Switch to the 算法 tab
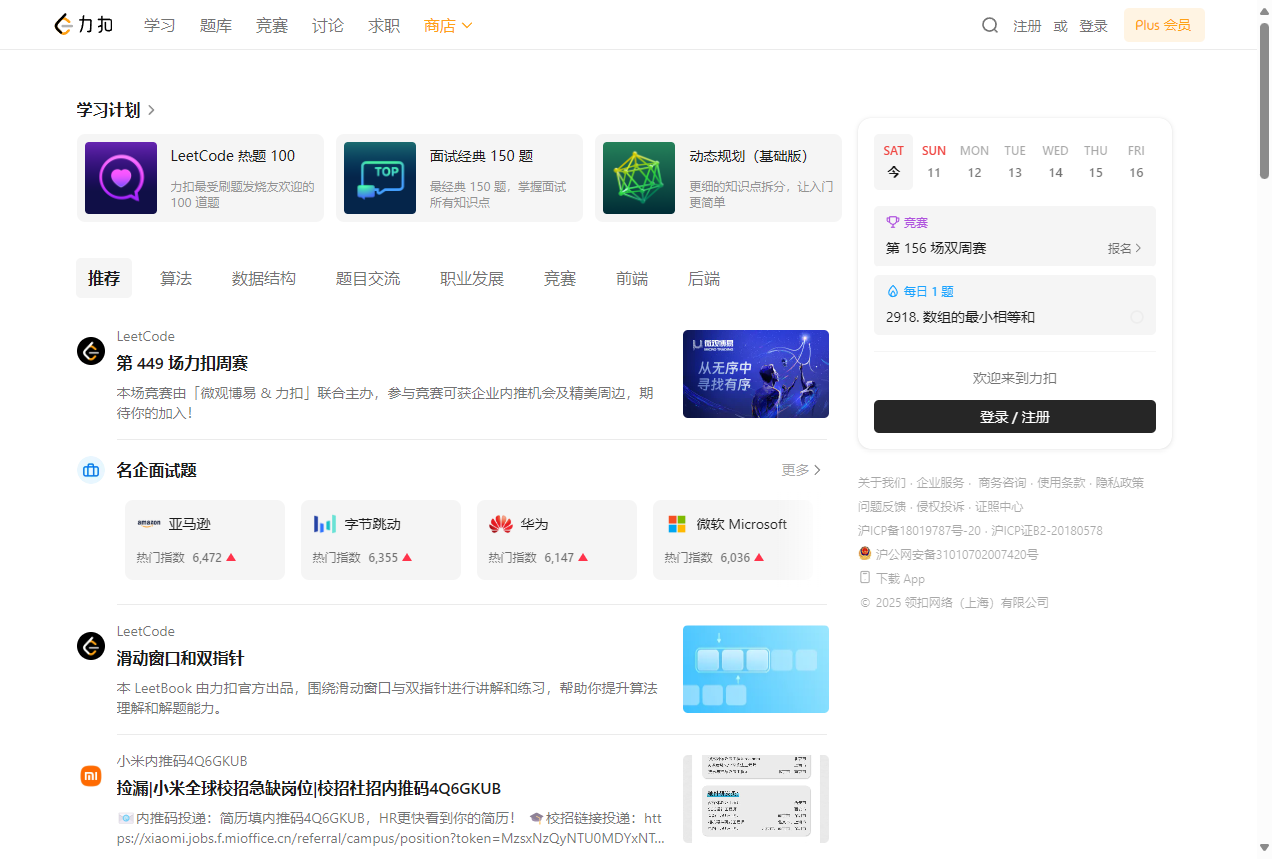Image resolution: width=1272 pixels, height=859 pixels. pos(176,278)
